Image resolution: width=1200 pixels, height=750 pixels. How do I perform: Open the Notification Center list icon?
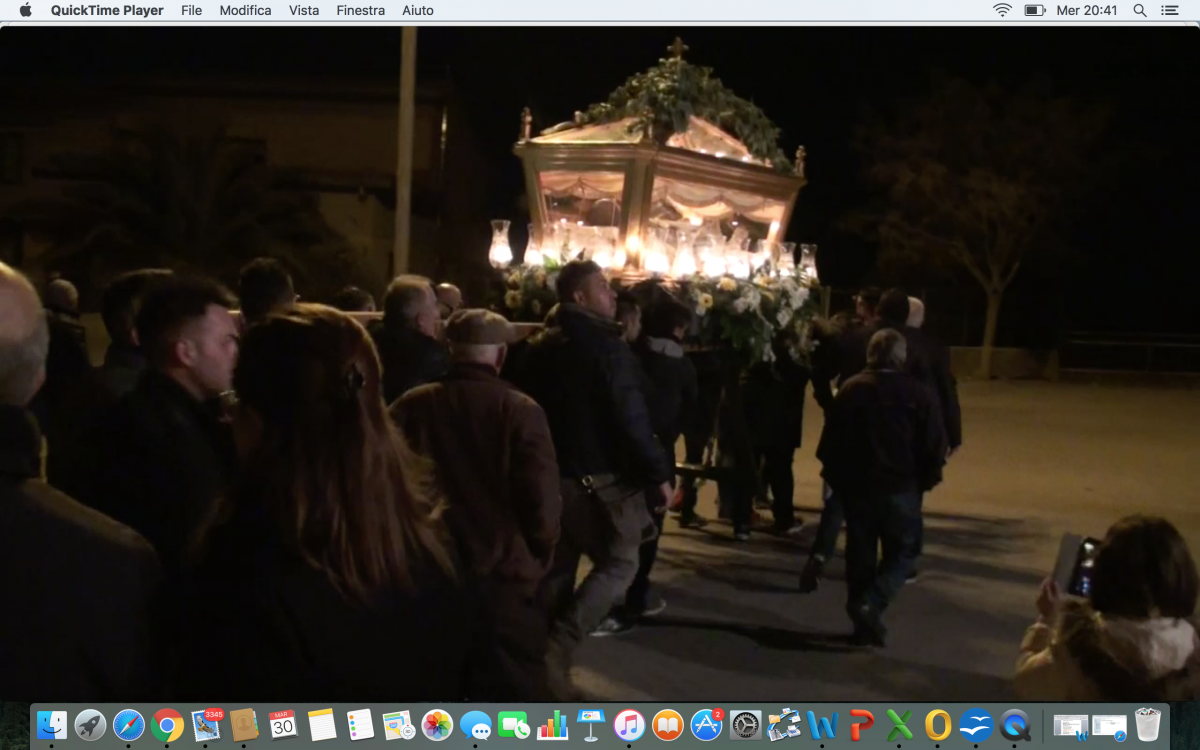coord(1170,10)
